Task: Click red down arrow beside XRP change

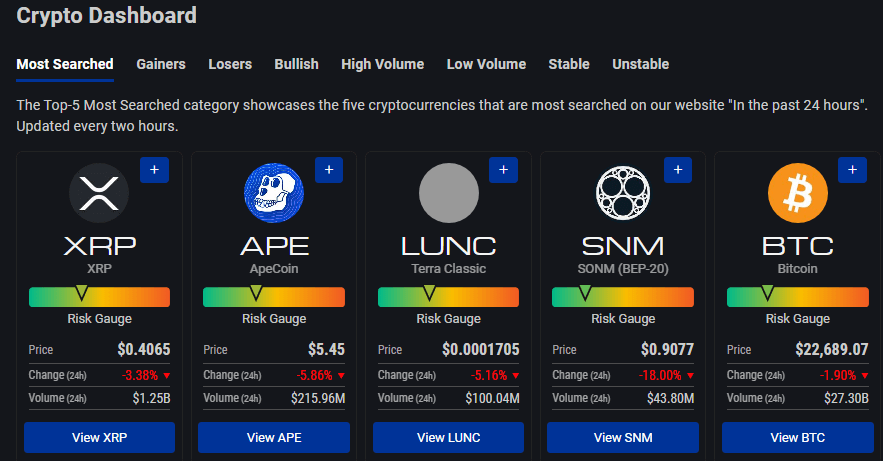Action: (167, 375)
